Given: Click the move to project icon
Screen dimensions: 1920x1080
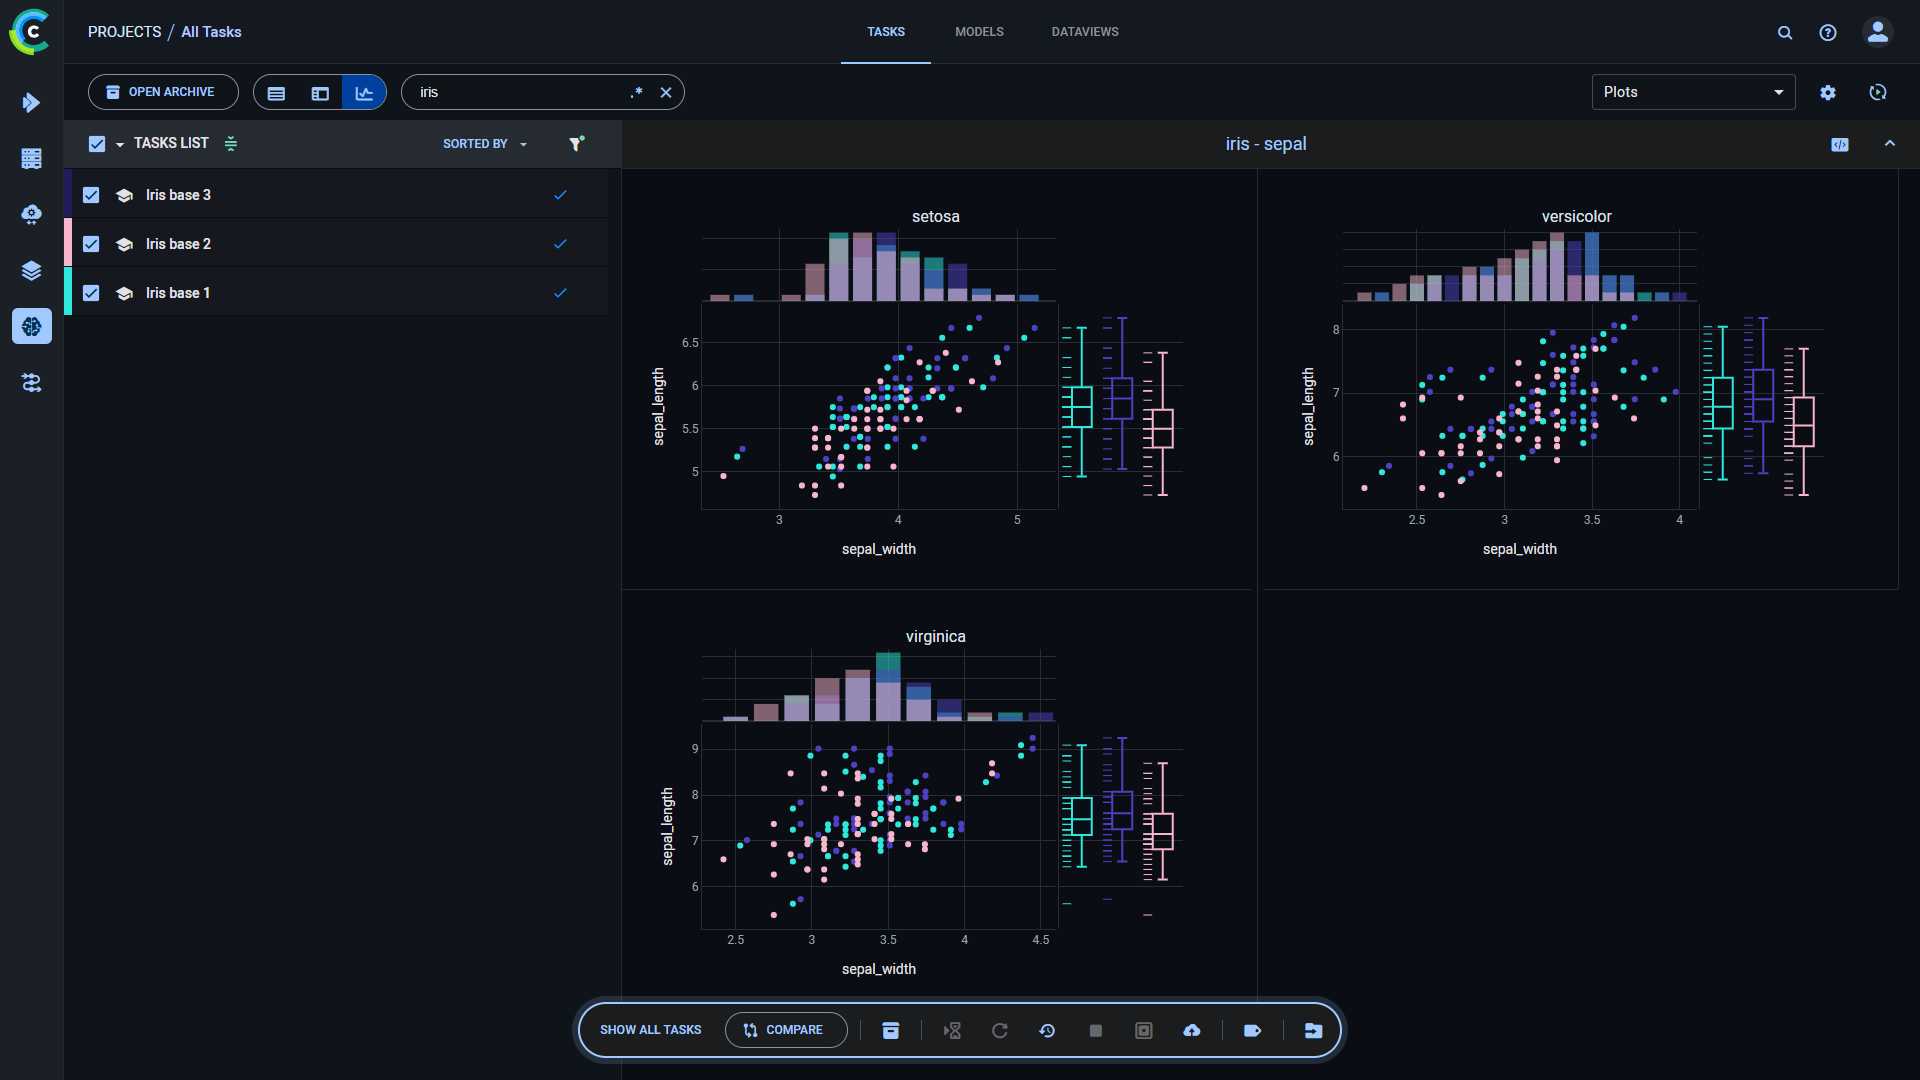Looking at the screenshot, I should pyautogui.click(x=1313, y=1030).
